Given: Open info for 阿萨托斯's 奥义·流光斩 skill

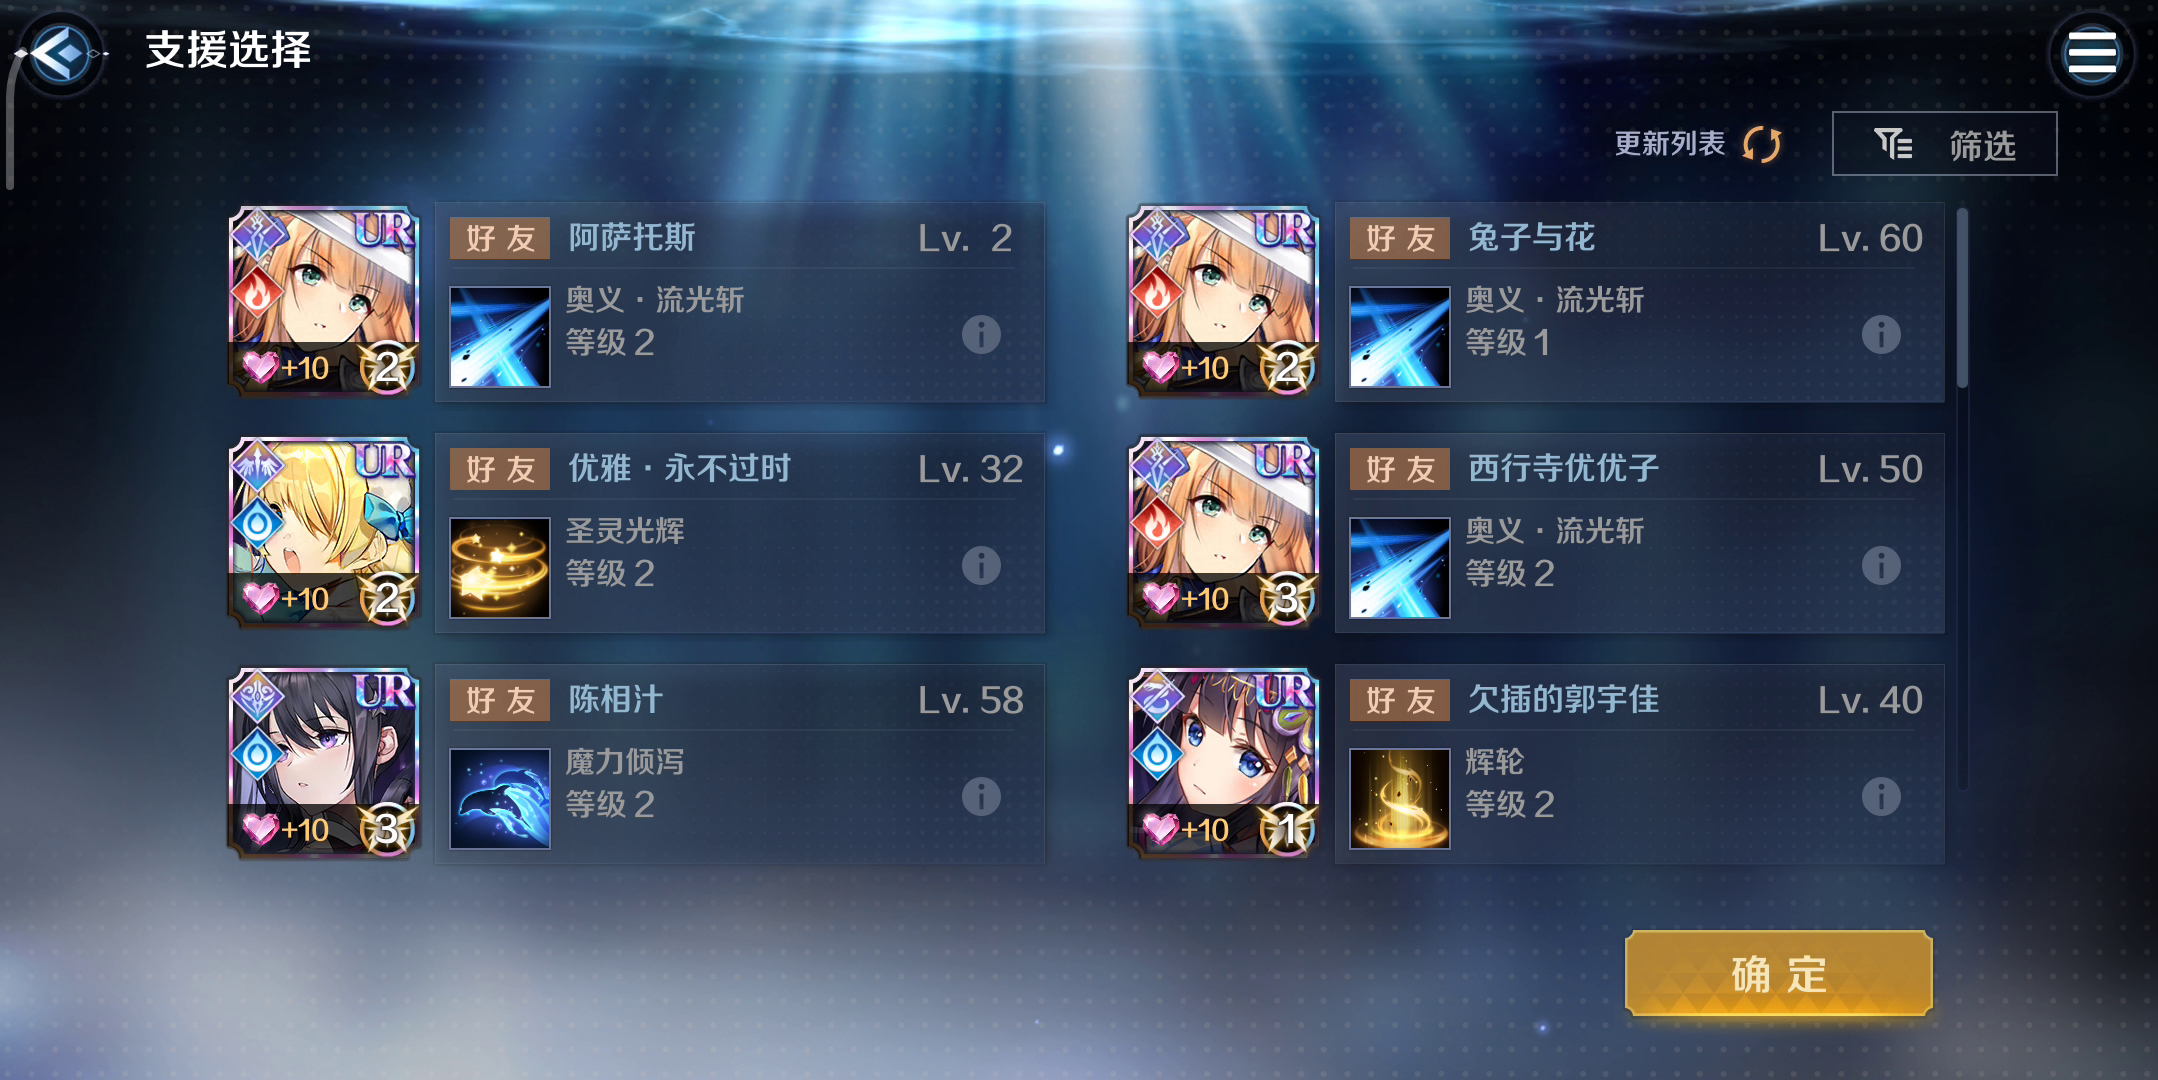Looking at the screenshot, I should coord(981,335).
